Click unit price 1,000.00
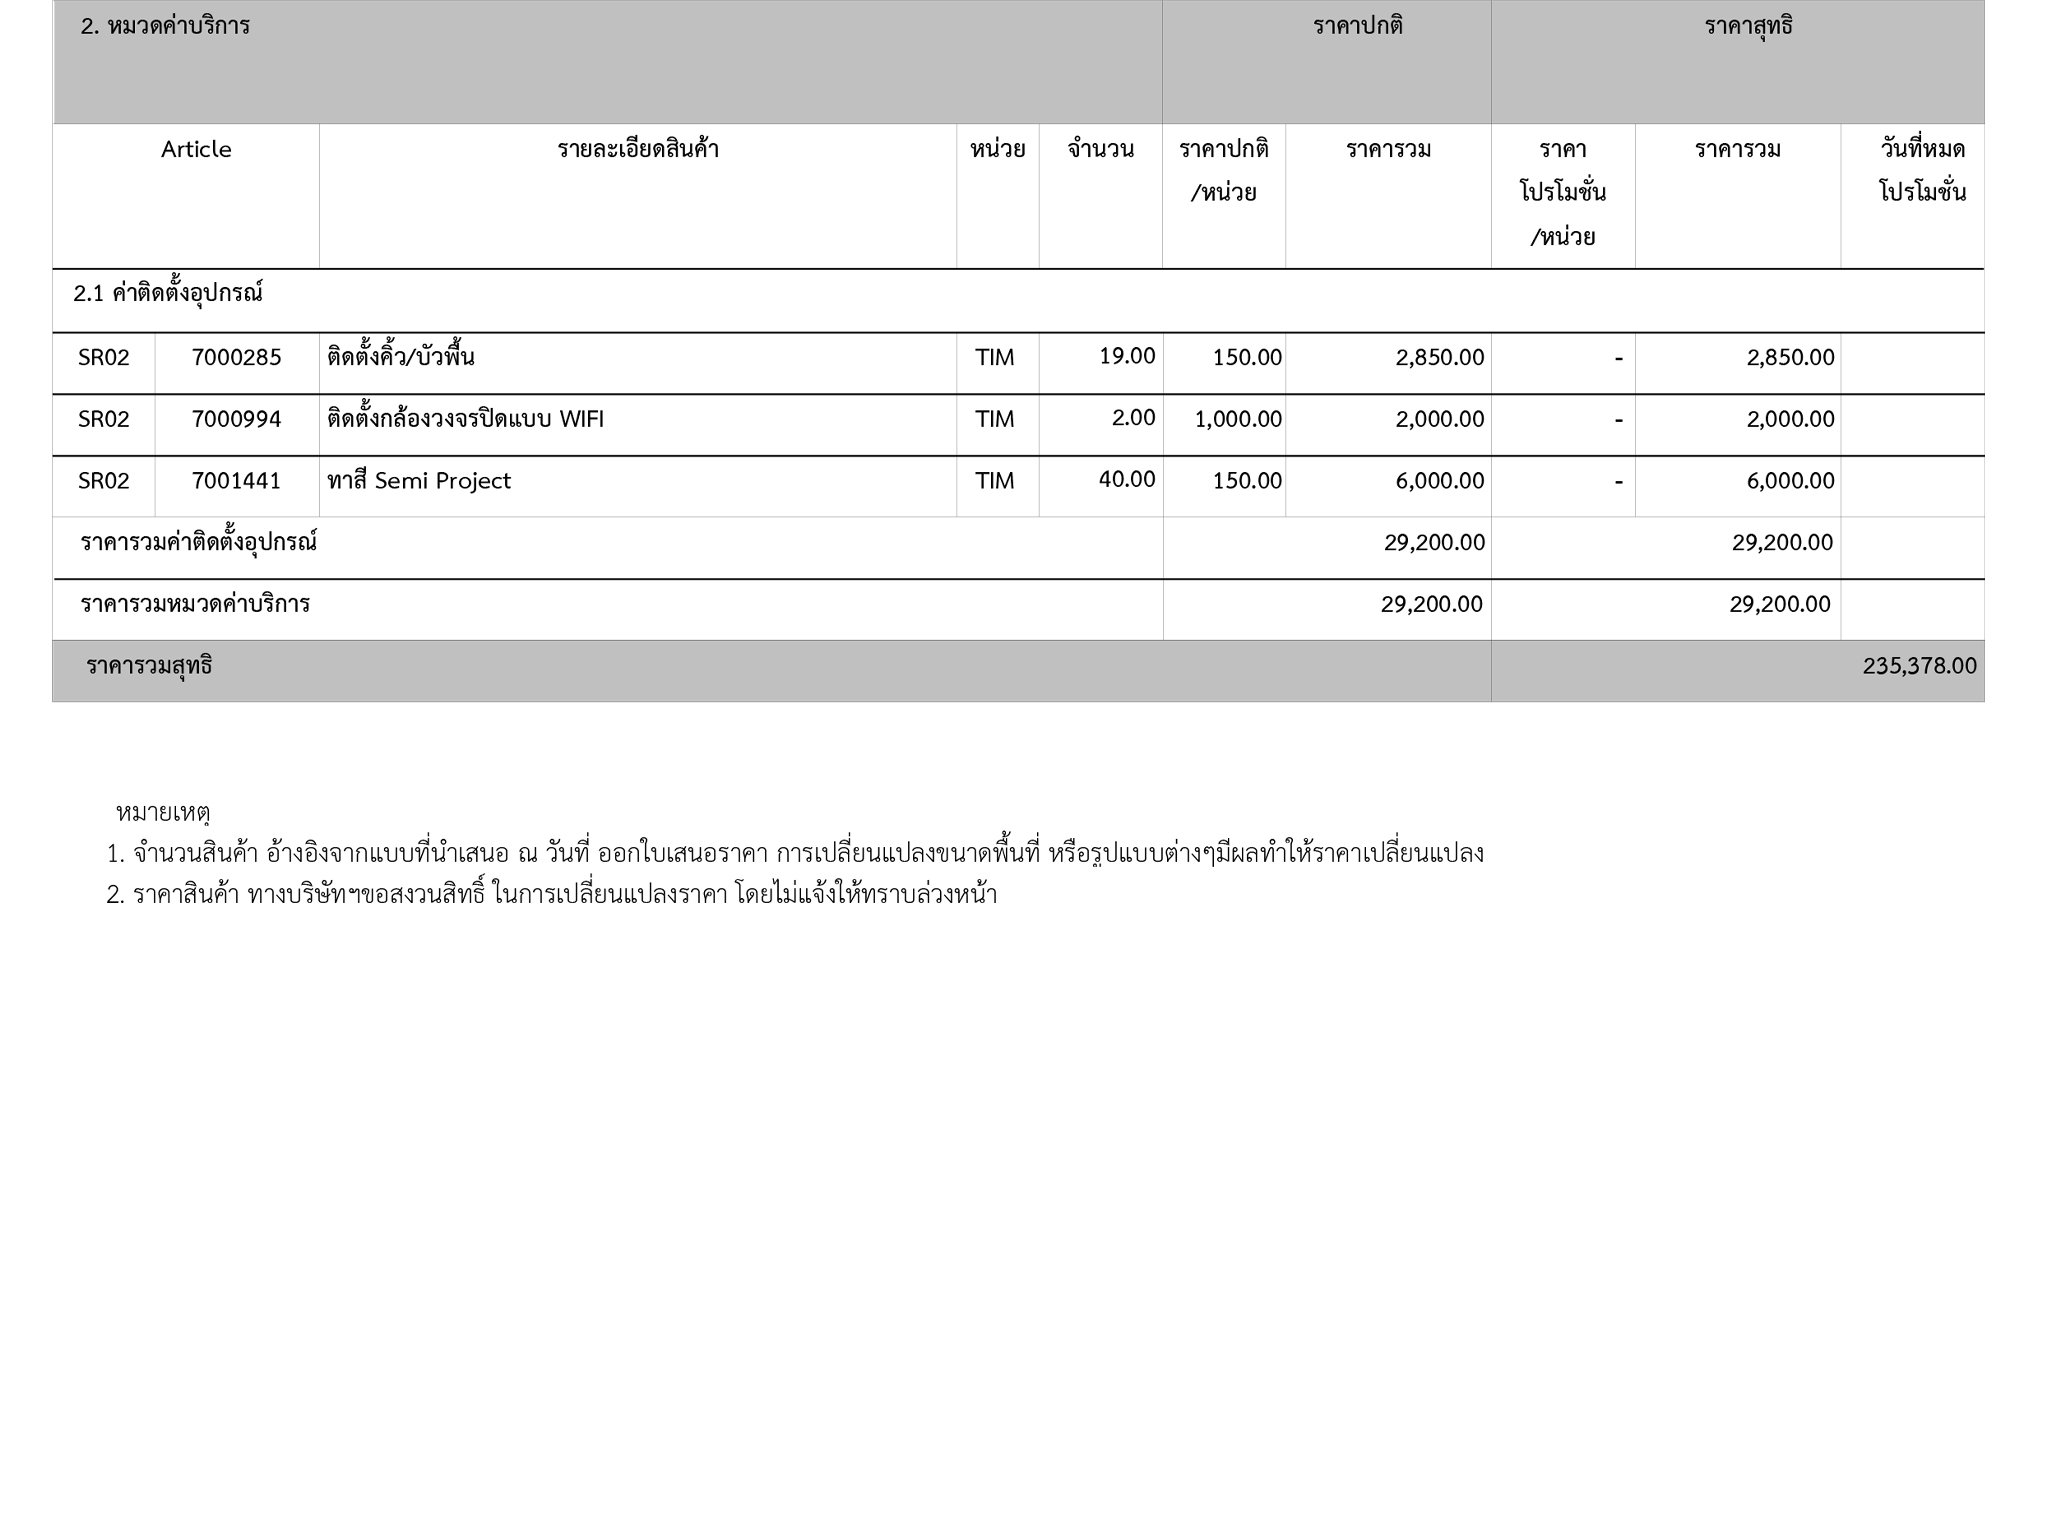This screenshot has width=2048, height=1536. (1238, 420)
